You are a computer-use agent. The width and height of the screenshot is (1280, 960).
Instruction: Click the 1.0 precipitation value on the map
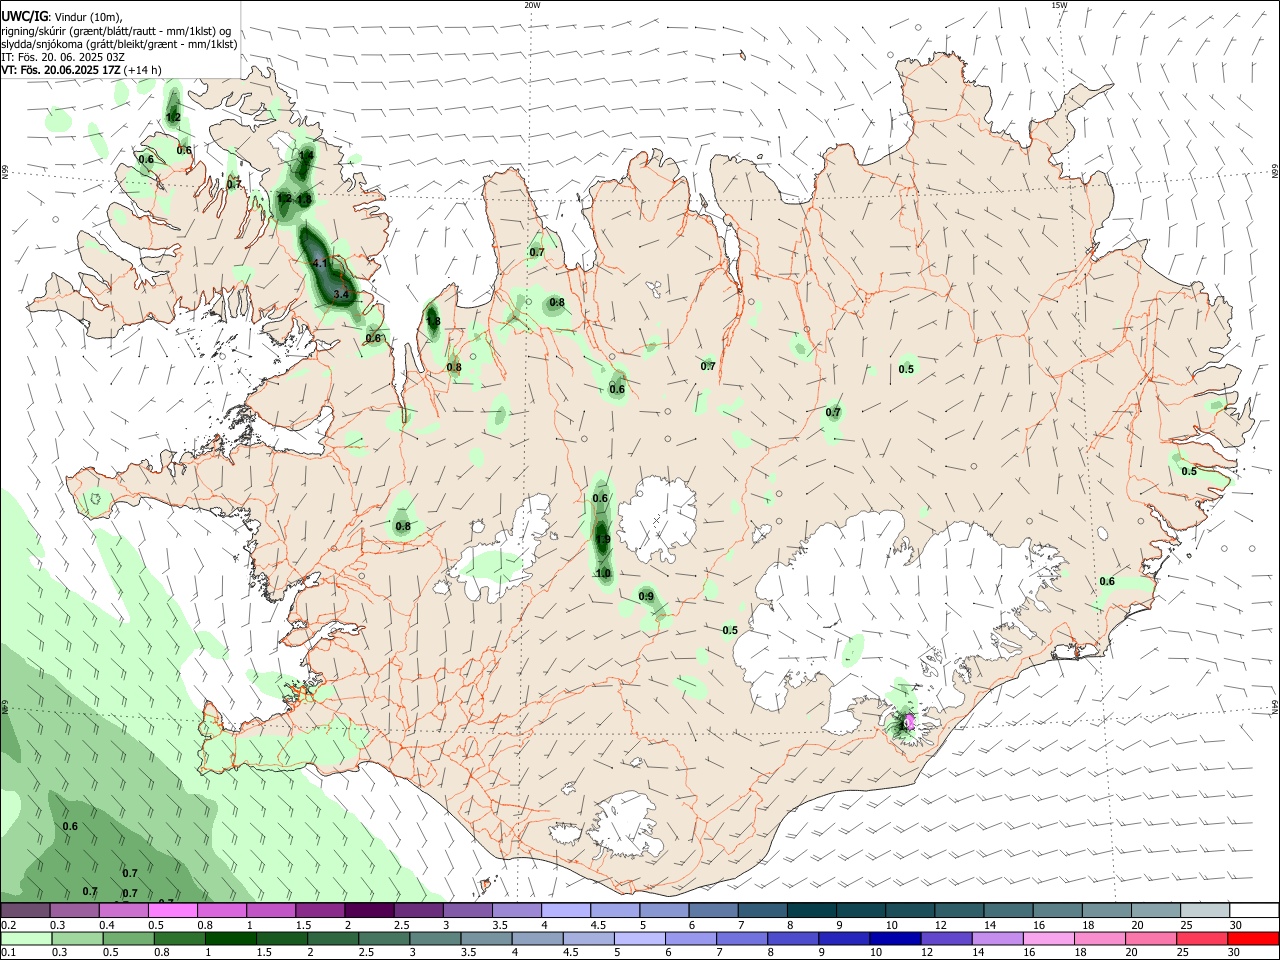click(603, 573)
